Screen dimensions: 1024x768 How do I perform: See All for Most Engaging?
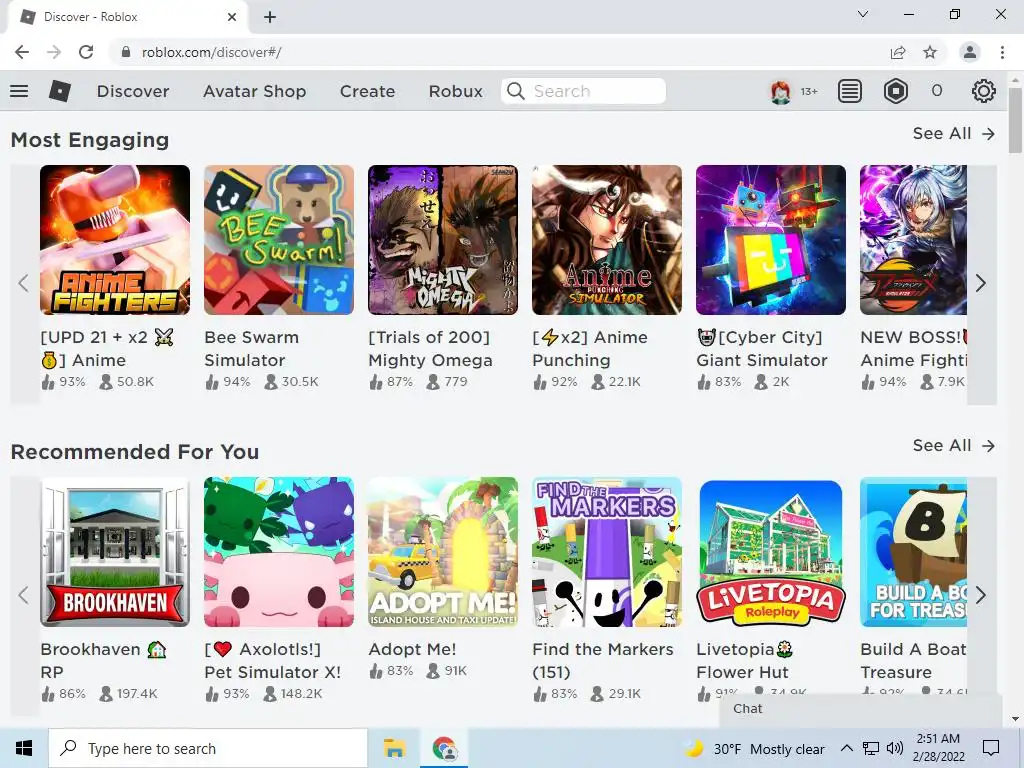point(953,133)
